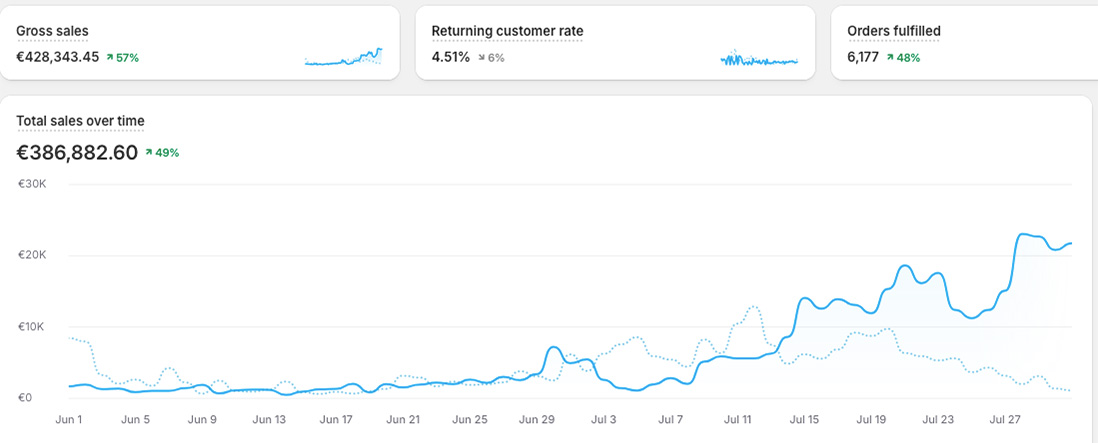Click the 4.51% returning customer value
Image resolution: width=1098 pixels, height=443 pixels.
(450, 57)
